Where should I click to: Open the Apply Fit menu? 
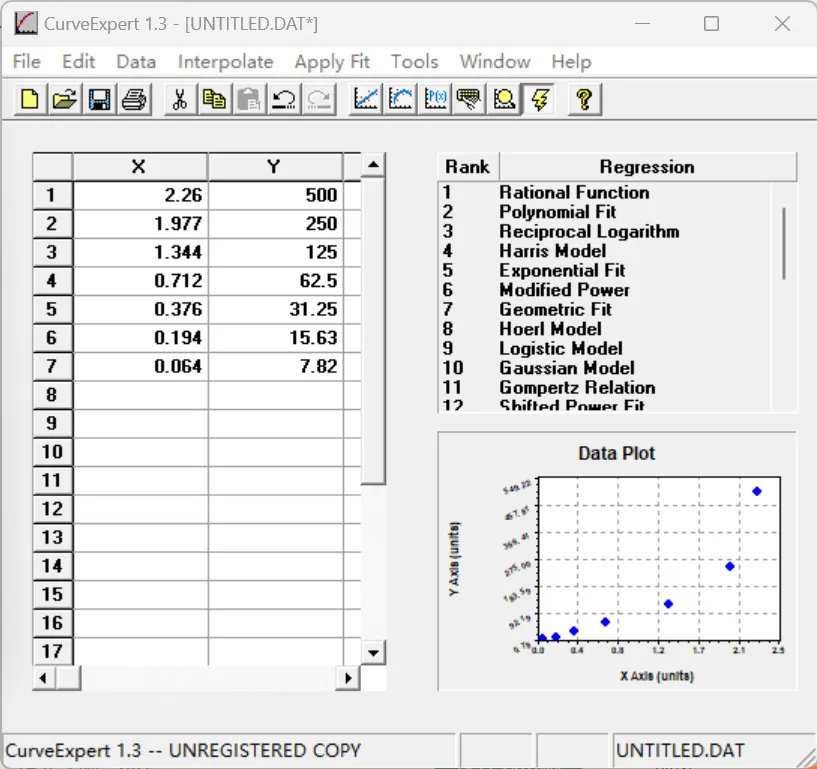tap(332, 62)
